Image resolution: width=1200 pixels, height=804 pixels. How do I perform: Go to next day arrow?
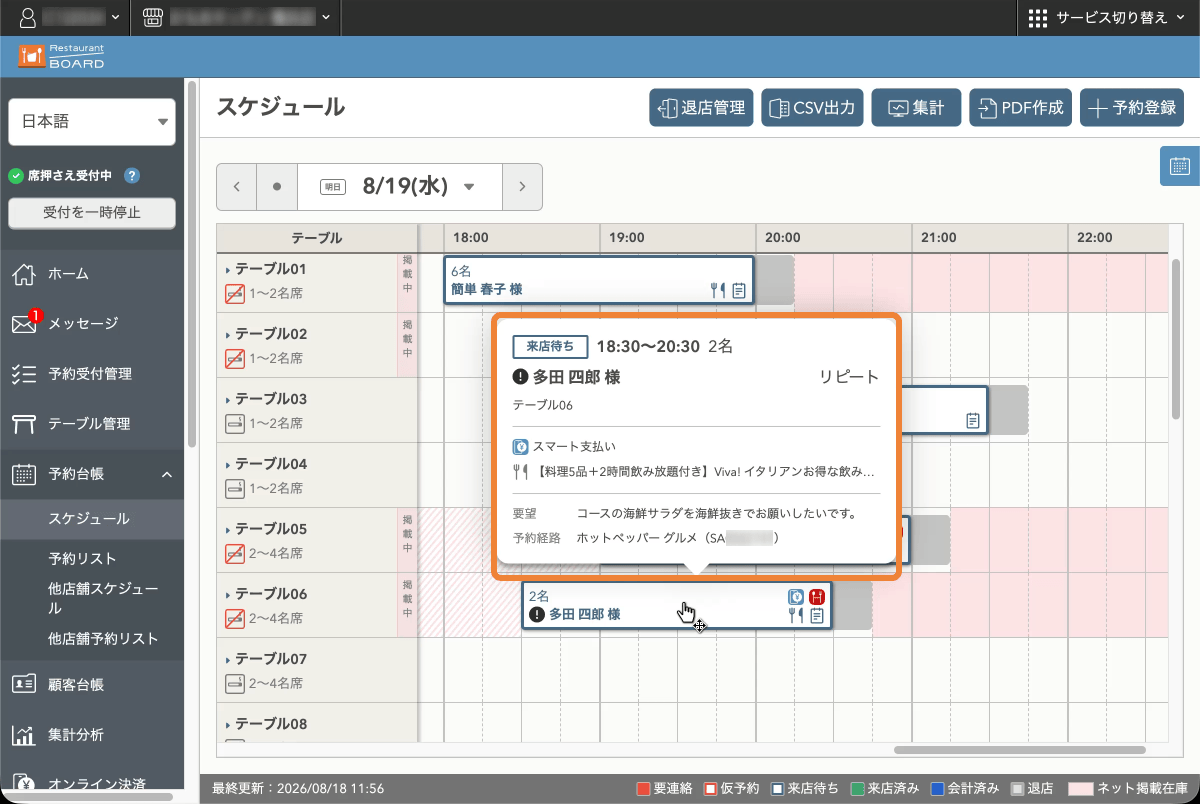(x=522, y=187)
